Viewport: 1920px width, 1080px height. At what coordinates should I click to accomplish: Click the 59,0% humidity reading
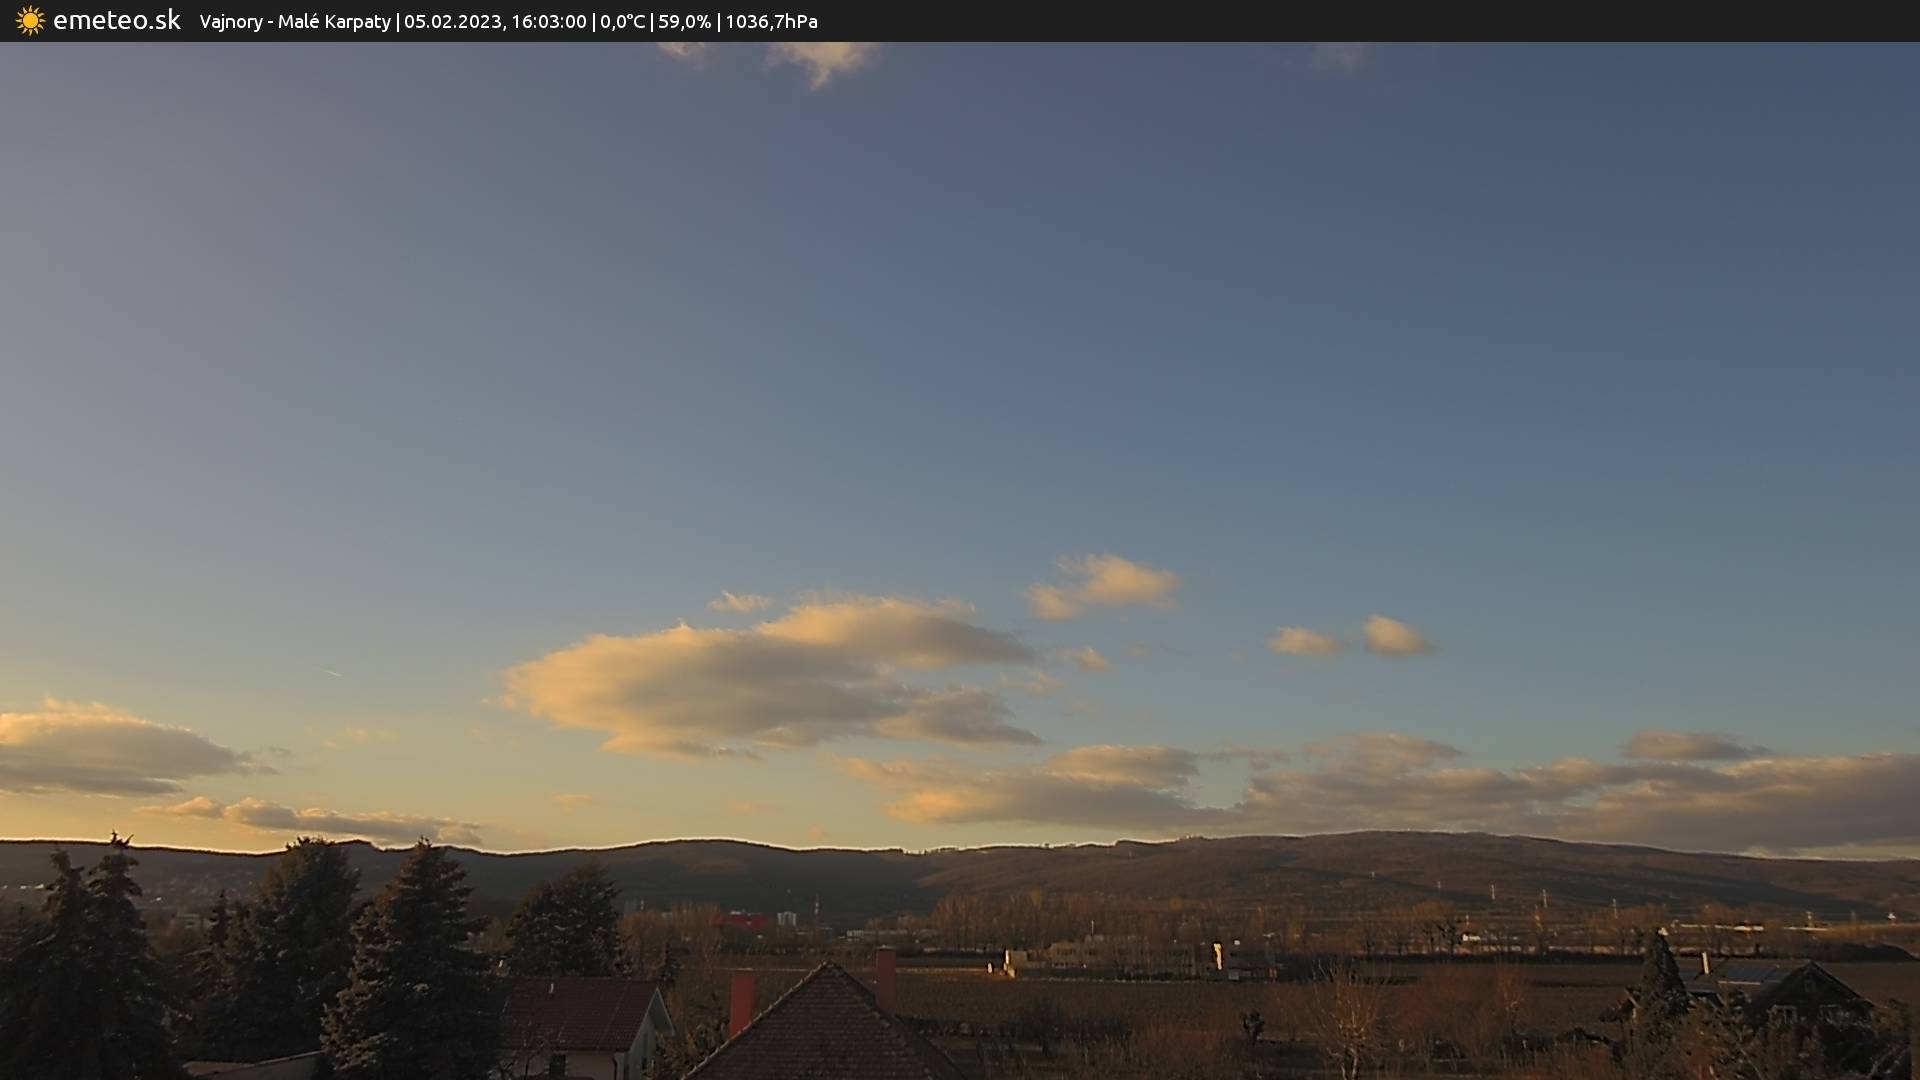click(684, 22)
